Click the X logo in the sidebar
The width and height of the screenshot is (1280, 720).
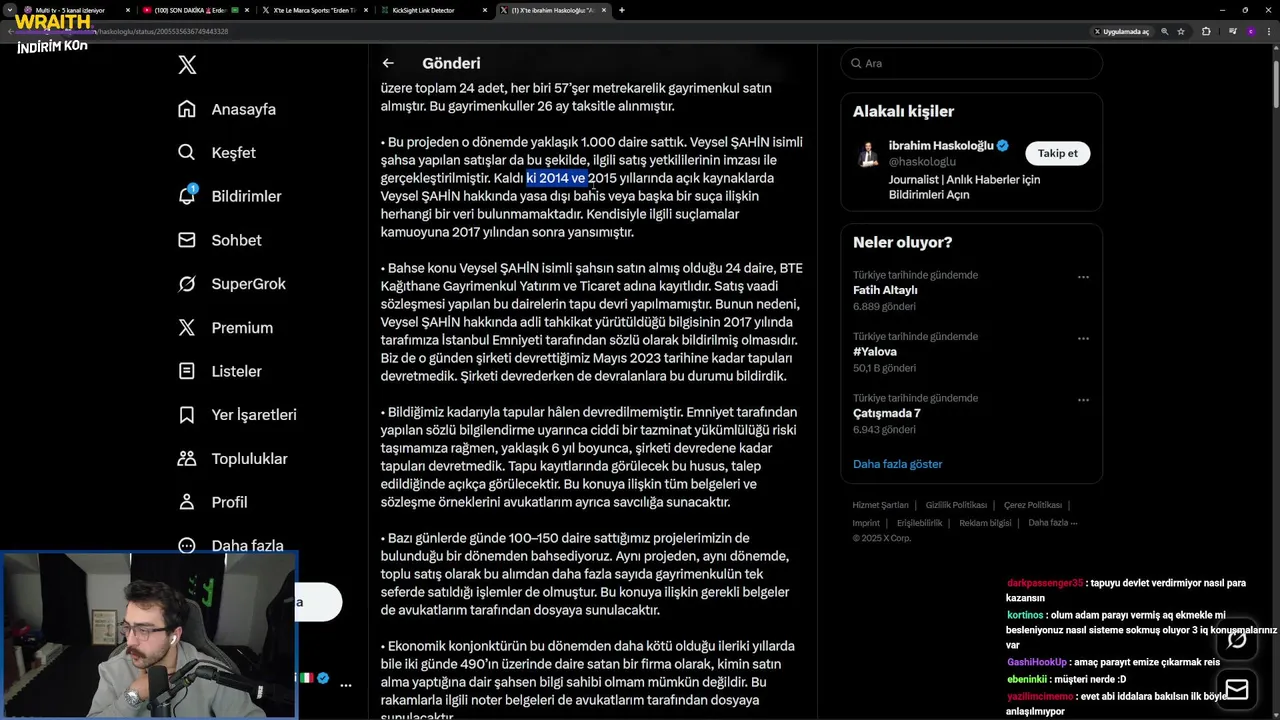pos(187,65)
